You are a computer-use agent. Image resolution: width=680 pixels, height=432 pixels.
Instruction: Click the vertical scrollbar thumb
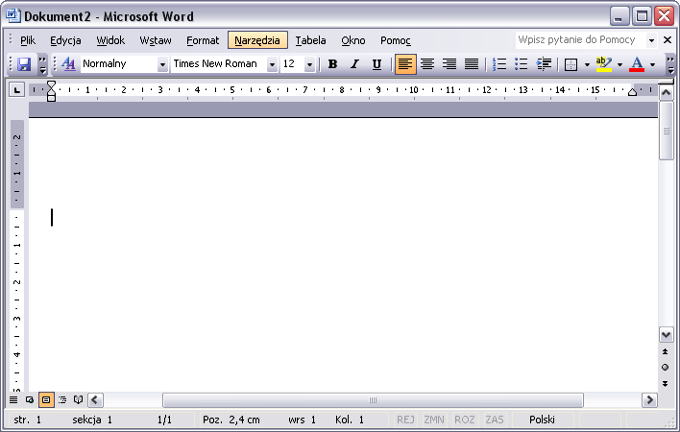(666, 131)
